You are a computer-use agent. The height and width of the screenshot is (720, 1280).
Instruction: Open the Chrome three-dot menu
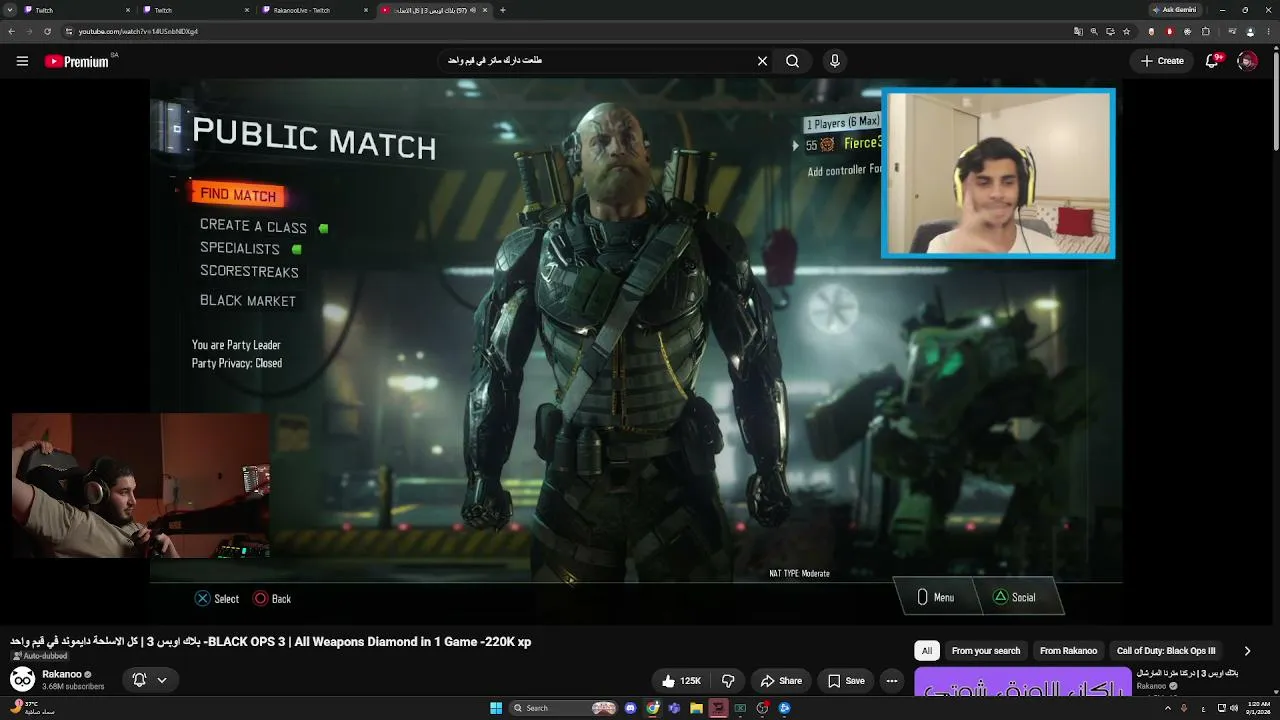(1268, 31)
